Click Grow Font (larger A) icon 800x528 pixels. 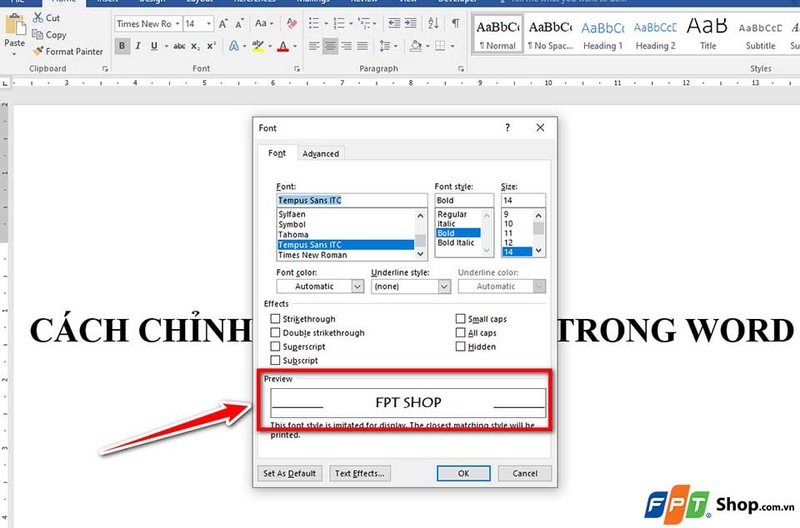click(x=223, y=23)
